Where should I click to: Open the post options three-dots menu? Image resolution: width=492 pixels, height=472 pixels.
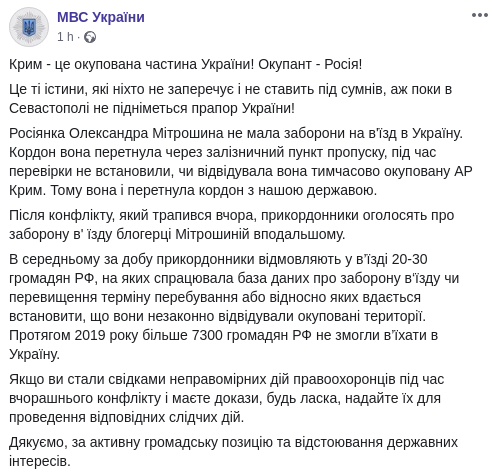click(x=479, y=15)
